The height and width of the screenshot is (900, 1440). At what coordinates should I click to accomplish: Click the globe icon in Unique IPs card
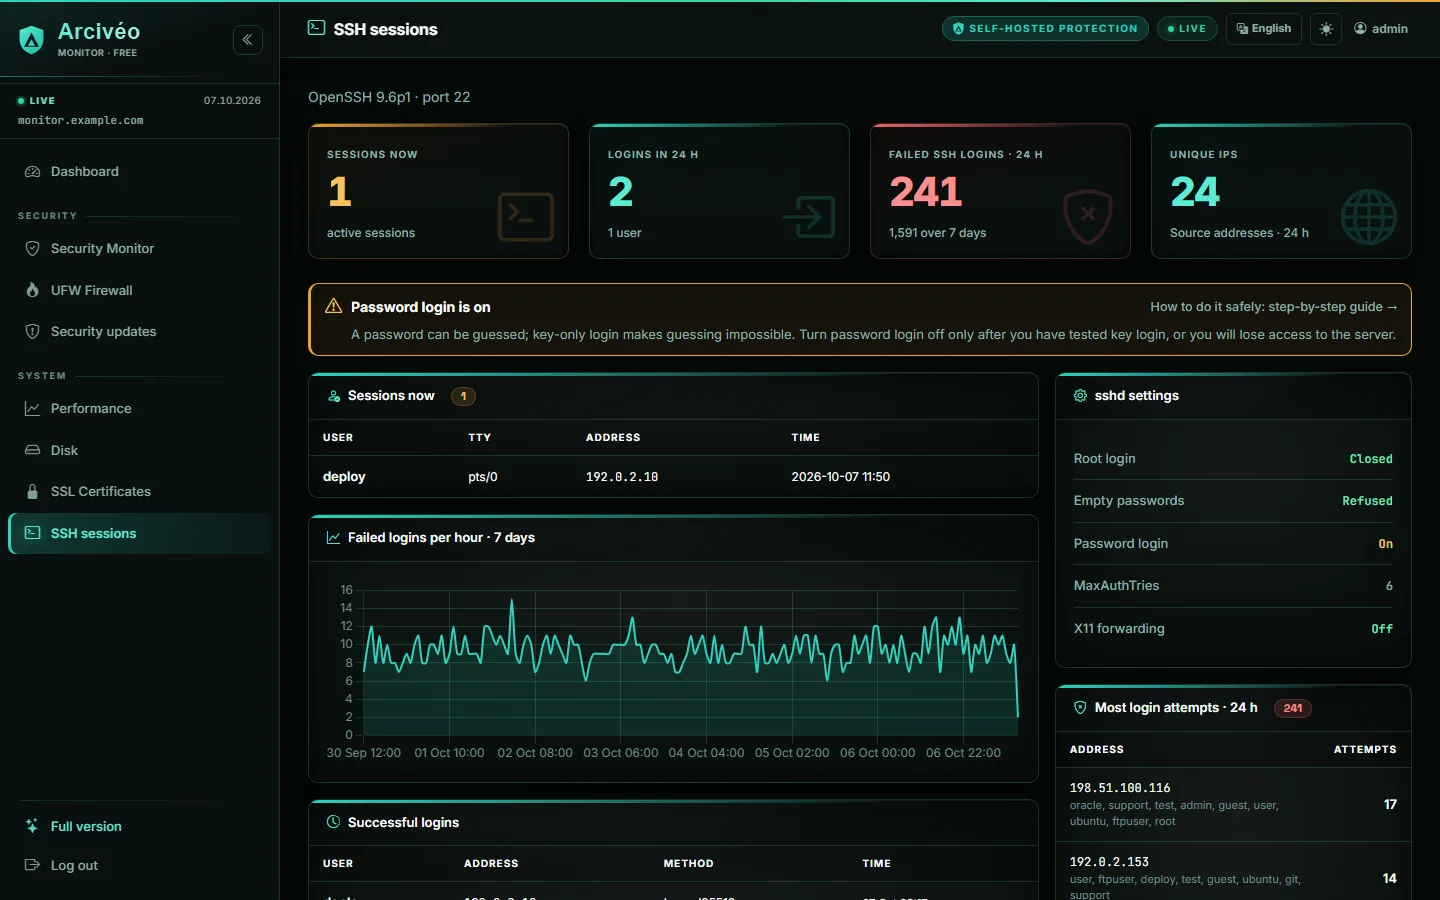[x=1369, y=217]
